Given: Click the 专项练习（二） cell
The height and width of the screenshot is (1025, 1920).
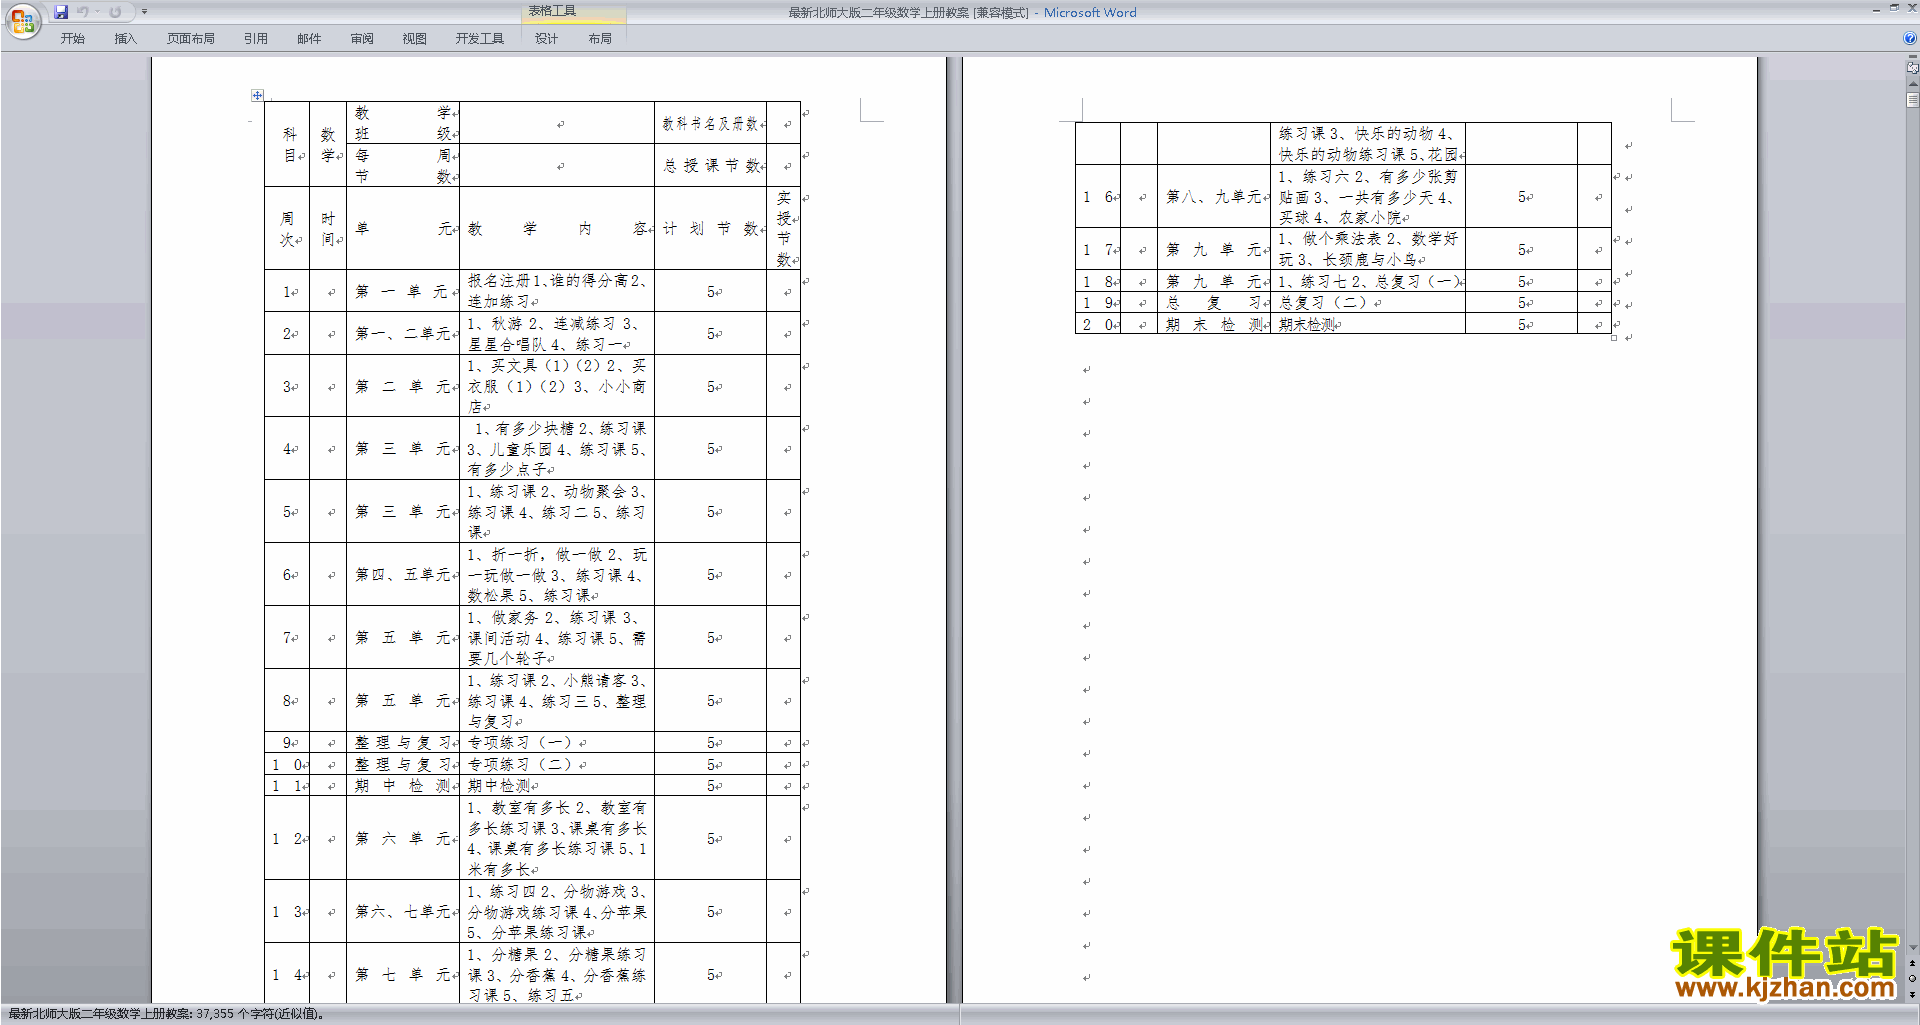Looking at the screenshot, I should (557, 764).
